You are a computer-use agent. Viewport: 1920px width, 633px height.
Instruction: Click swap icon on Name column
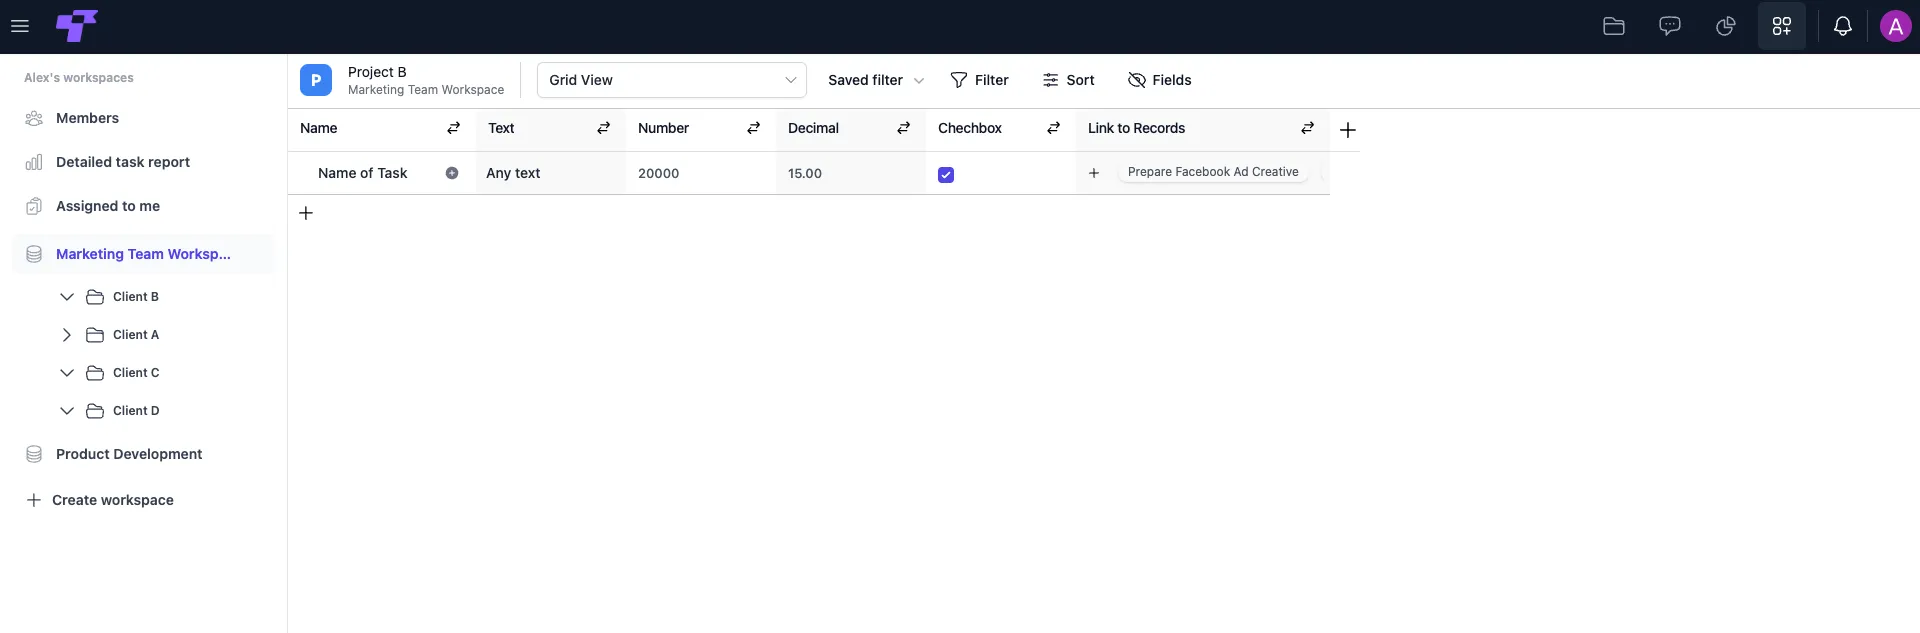point(454,128)
